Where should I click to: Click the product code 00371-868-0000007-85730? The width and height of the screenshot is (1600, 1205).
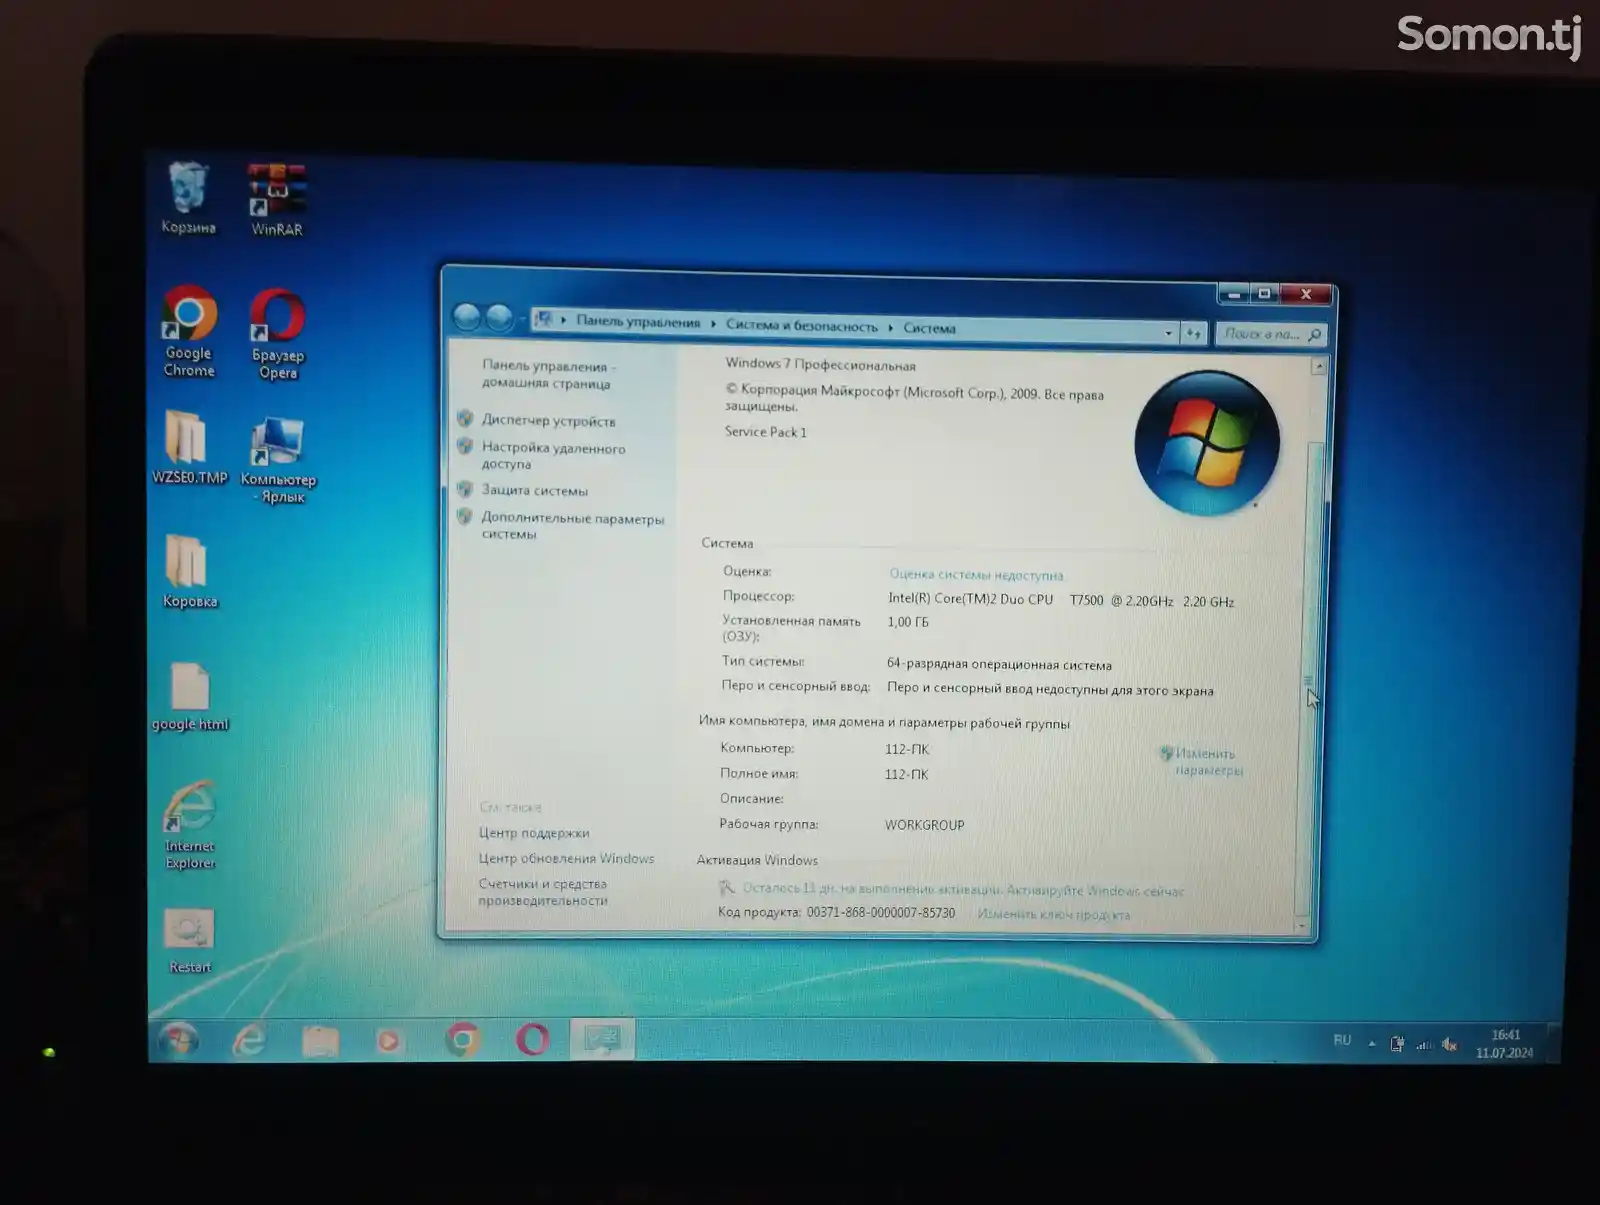(x=880, y=913)
